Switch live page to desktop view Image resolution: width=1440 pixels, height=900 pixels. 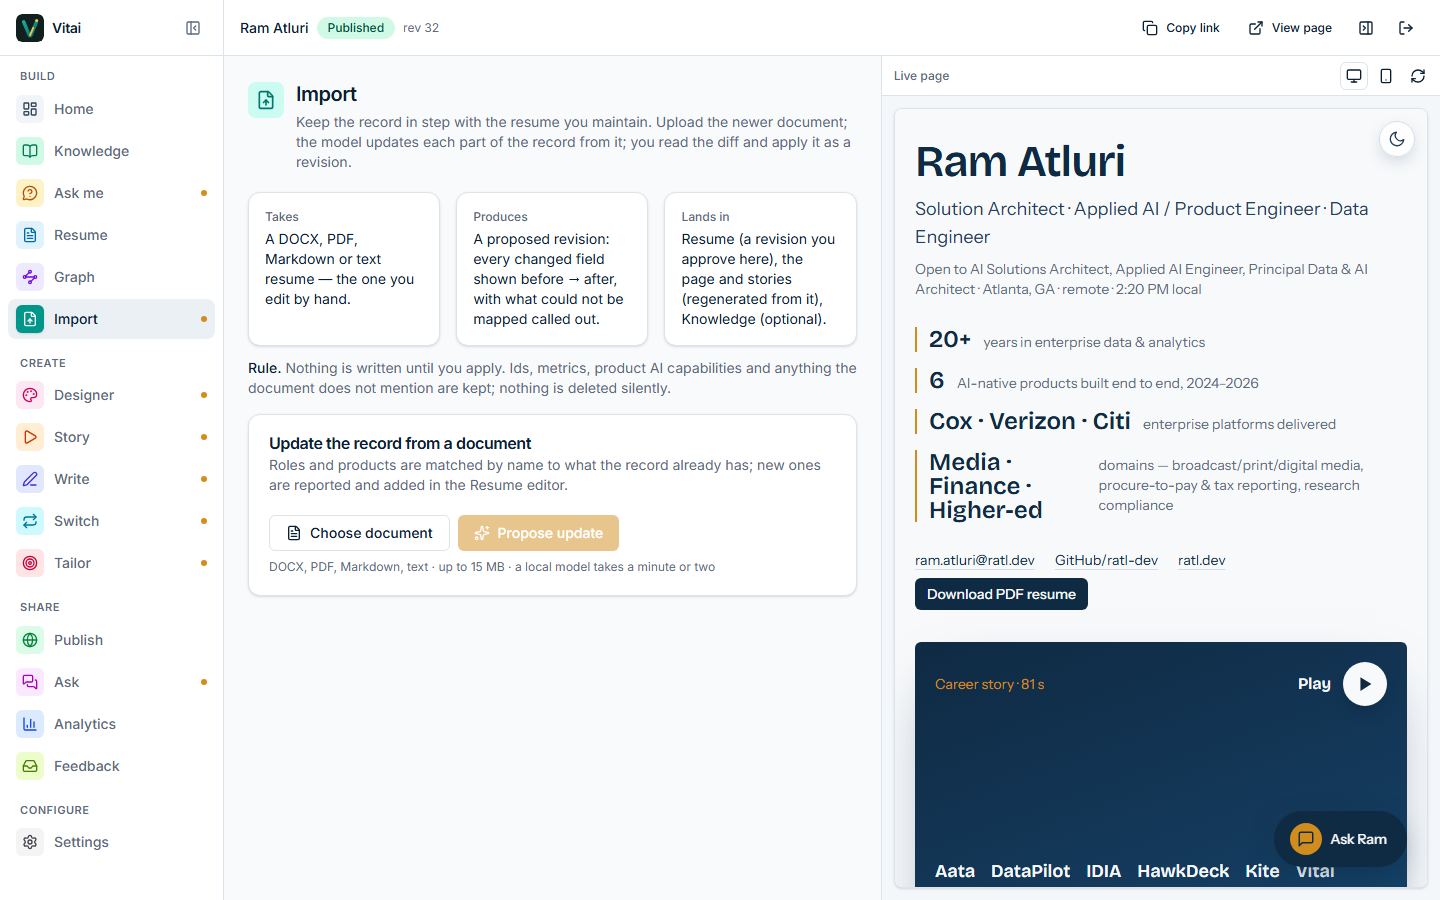click(1354, 76)
